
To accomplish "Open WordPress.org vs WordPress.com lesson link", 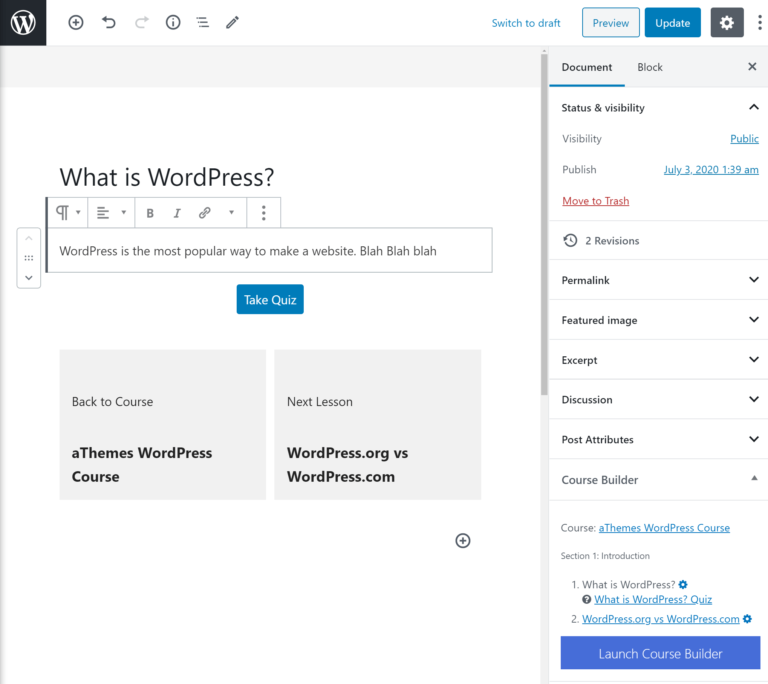I will tap(660, 619).
